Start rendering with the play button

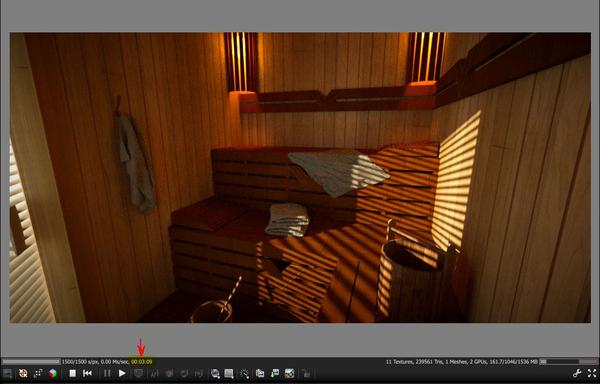coord(122,373)
